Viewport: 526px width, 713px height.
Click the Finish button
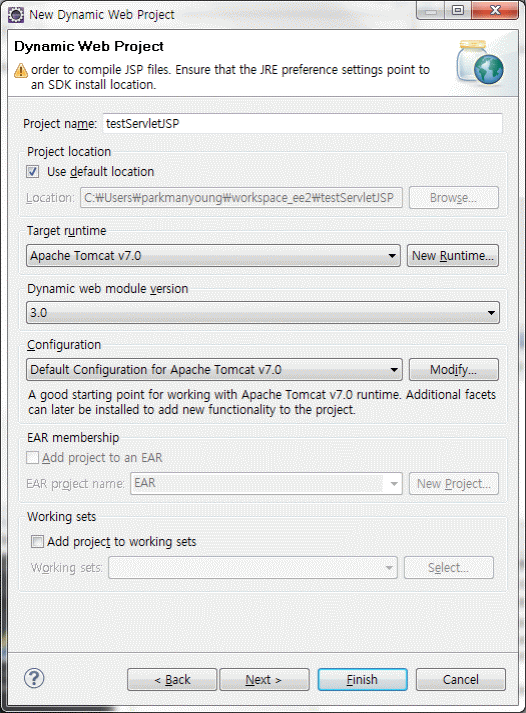362,679
